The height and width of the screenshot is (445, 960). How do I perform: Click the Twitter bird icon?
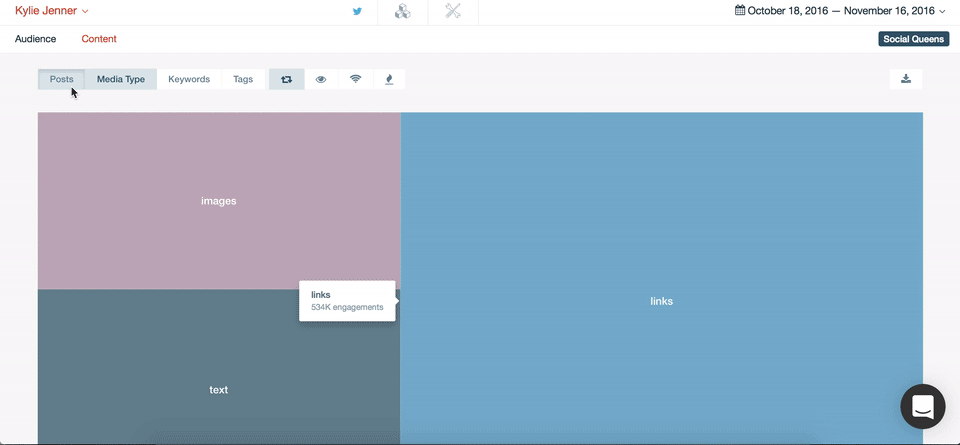click(357, 12)
